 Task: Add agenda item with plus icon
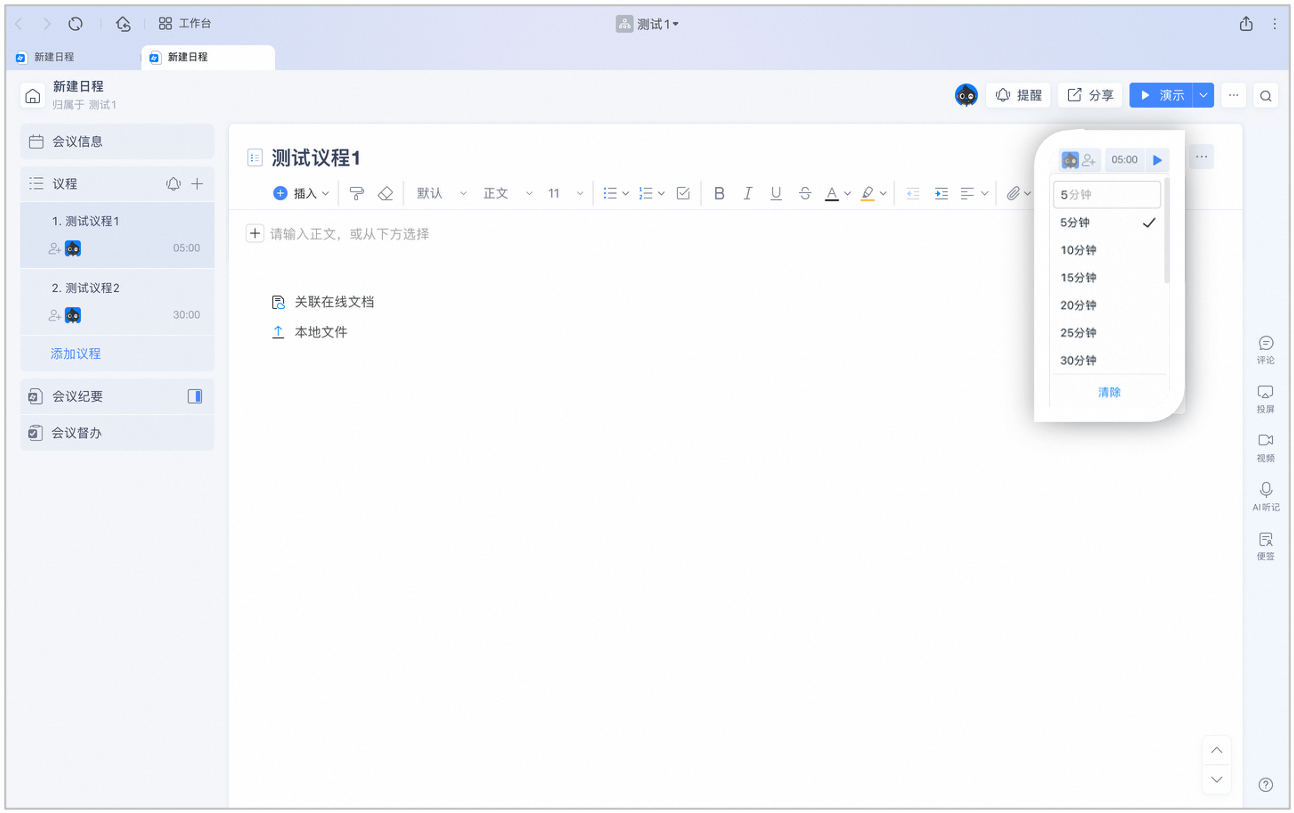pos(197,184)
